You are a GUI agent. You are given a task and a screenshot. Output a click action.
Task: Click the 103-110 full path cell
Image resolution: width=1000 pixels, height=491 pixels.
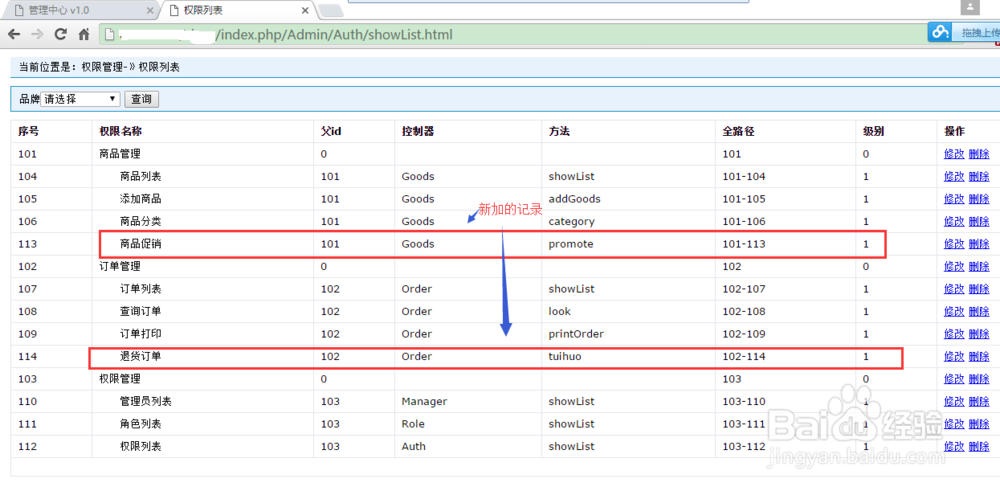coord(744,401)
